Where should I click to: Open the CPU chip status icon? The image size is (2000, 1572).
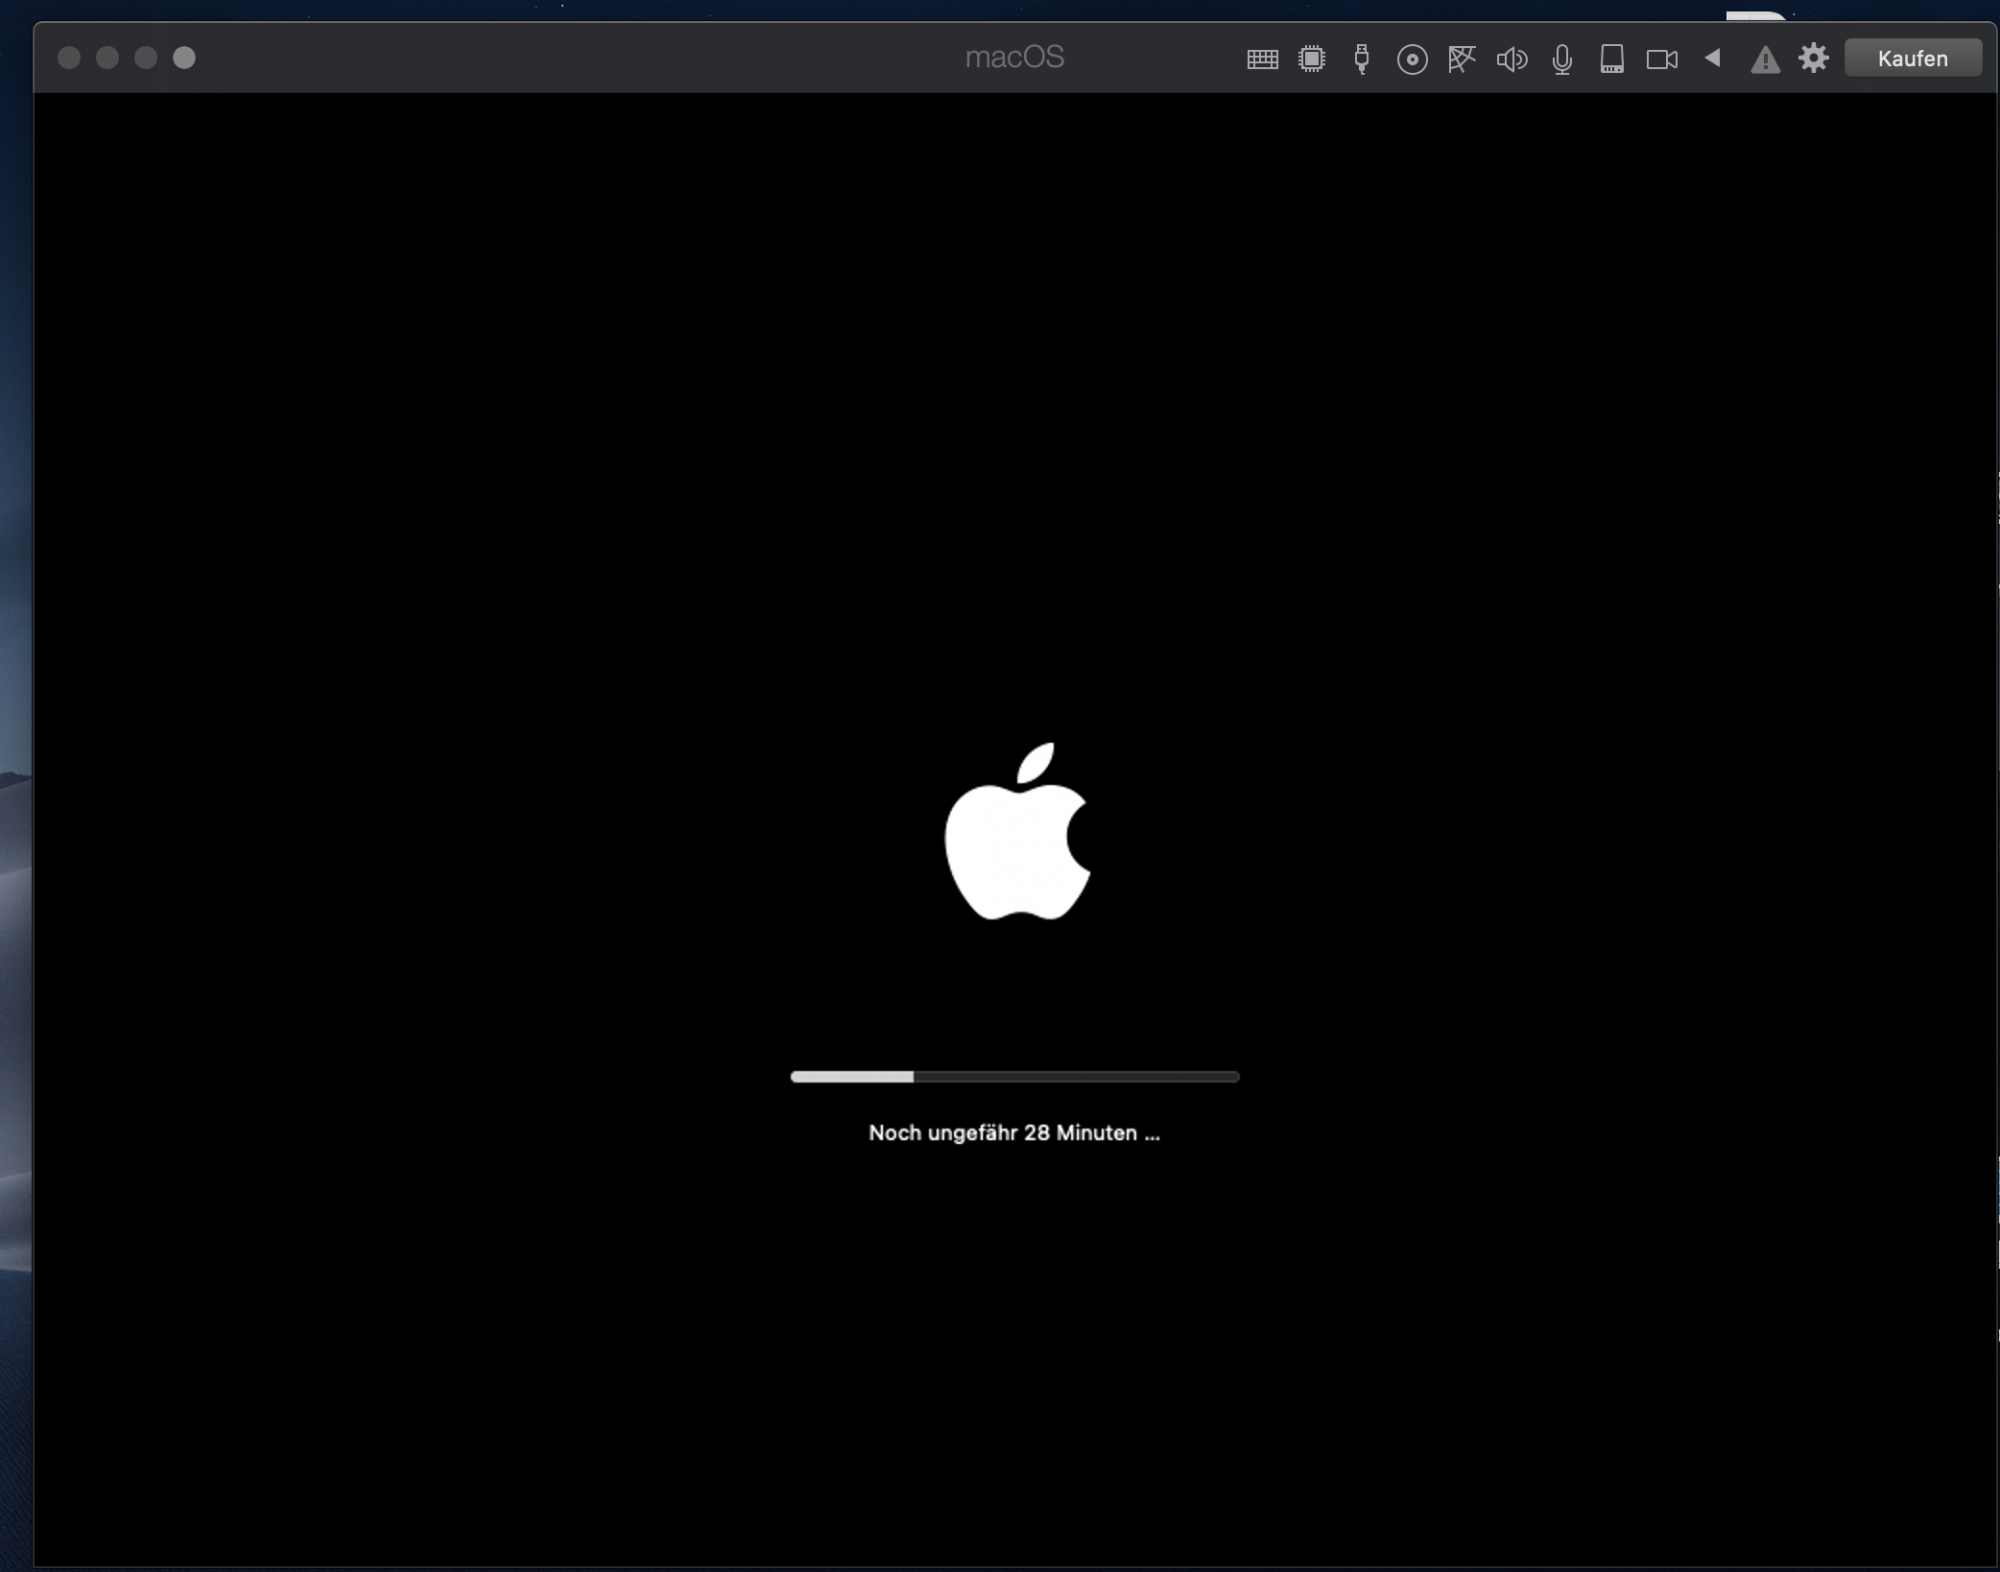[1312, 59]
